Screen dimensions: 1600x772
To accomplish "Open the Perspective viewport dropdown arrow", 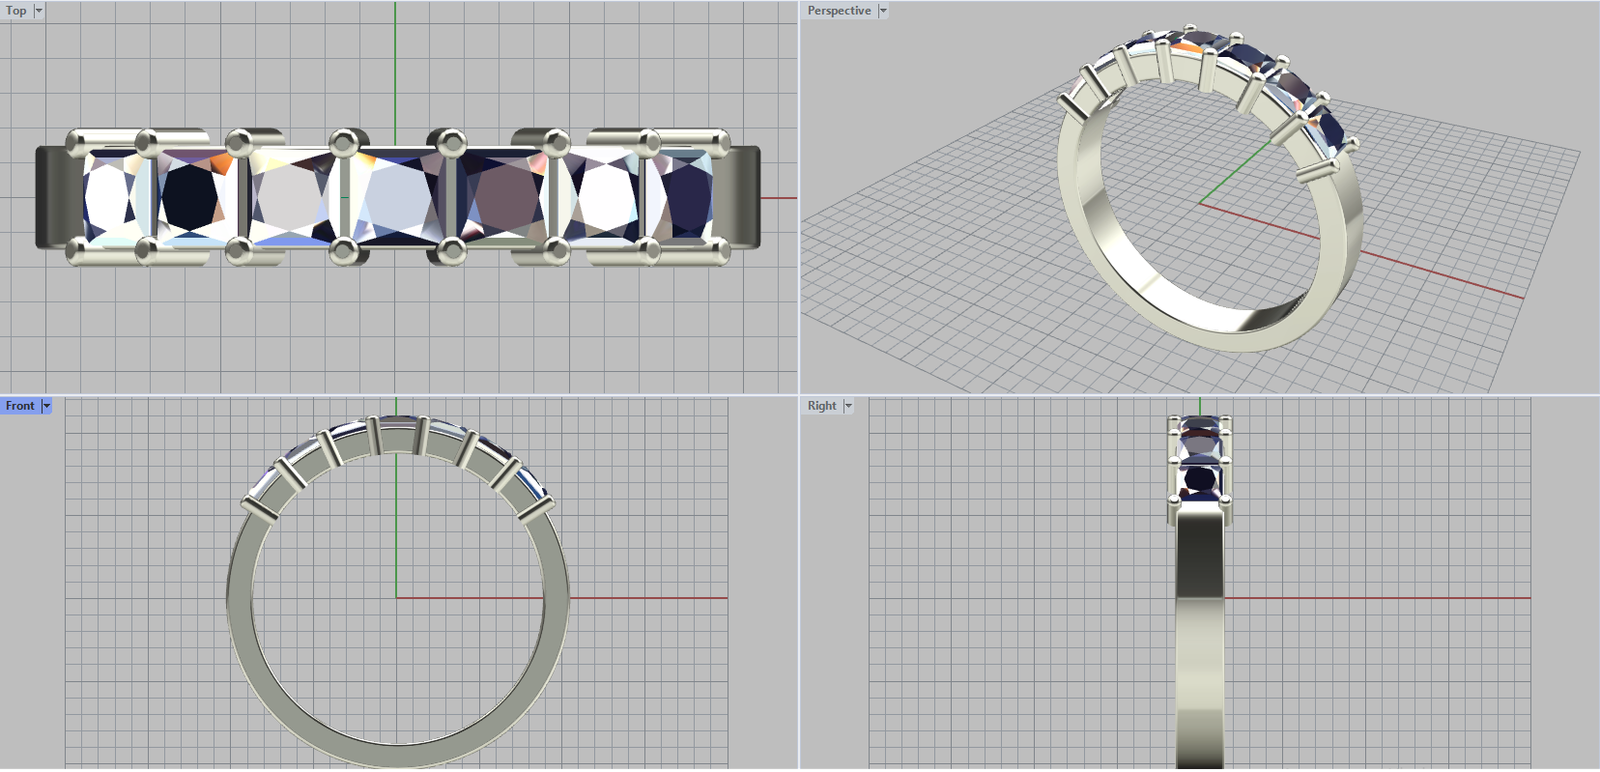I will 883,11.
